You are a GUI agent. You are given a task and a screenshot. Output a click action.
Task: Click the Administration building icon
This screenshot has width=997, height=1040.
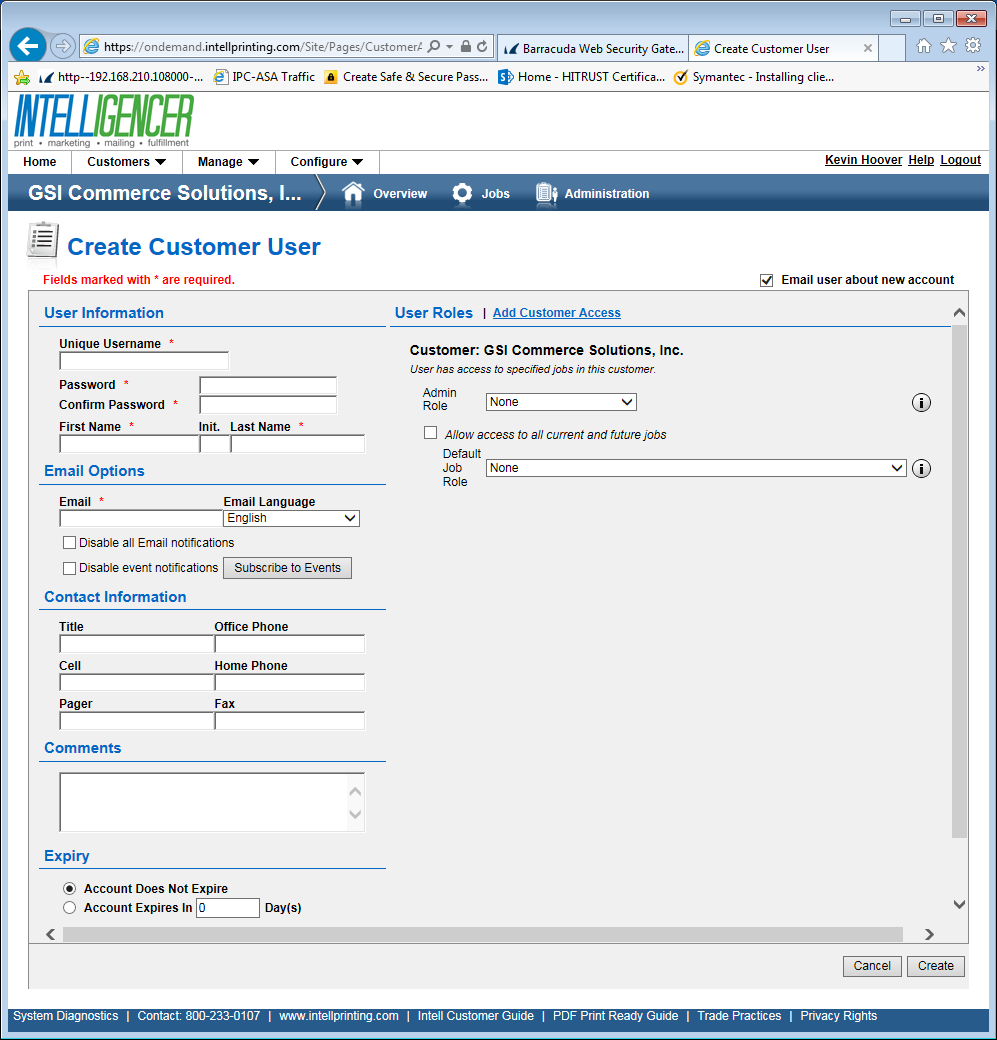coord(546,193)
